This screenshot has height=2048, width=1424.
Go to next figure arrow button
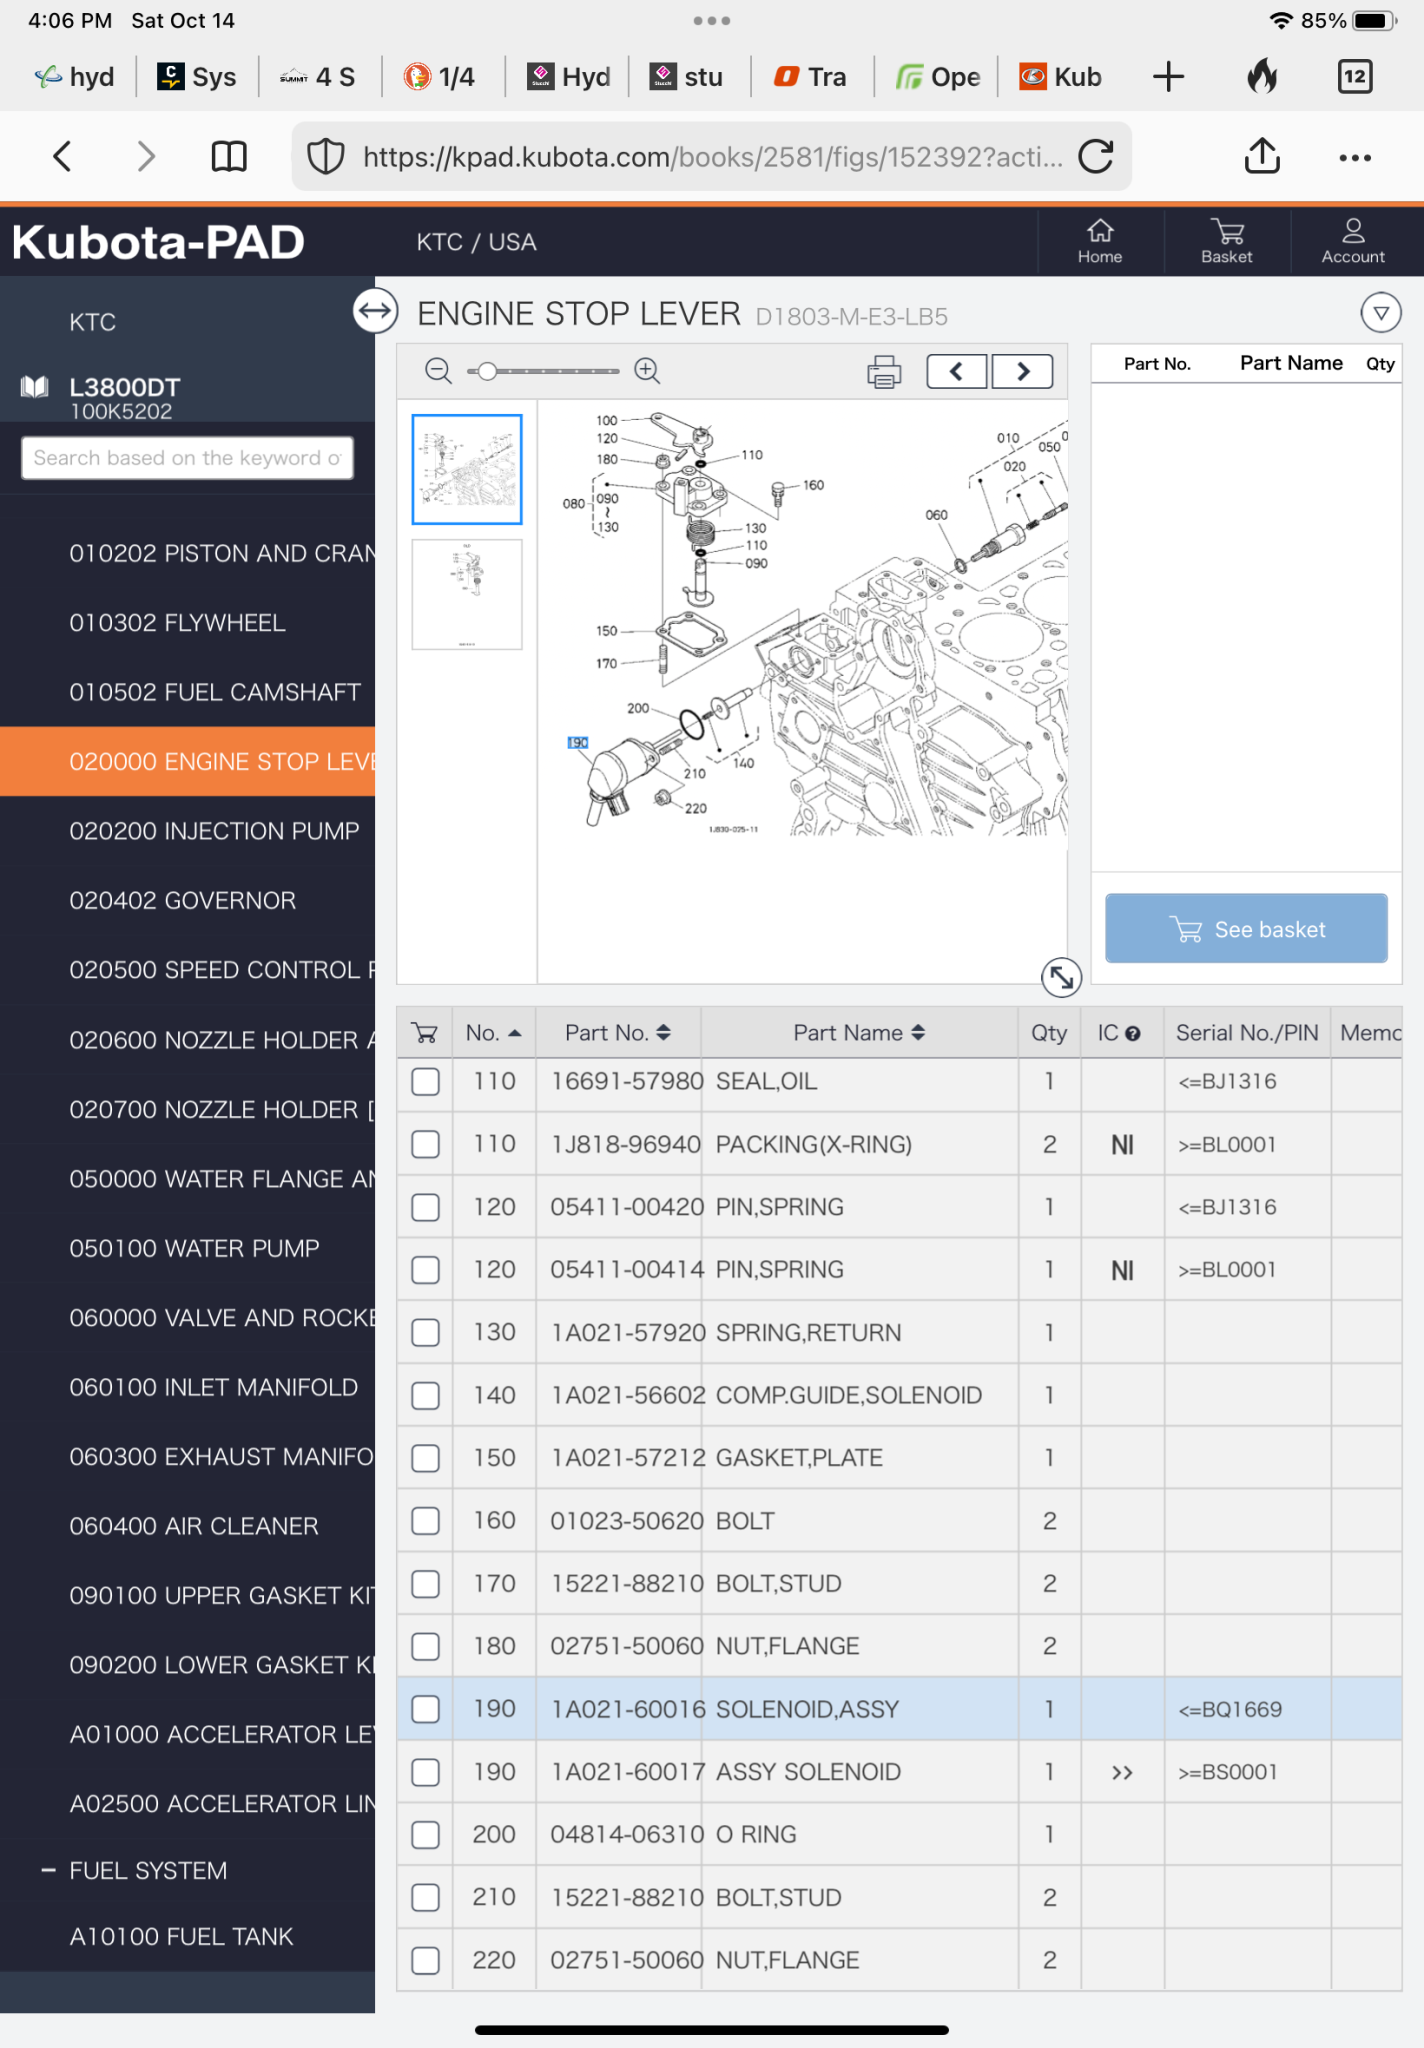pos(1022,372)
